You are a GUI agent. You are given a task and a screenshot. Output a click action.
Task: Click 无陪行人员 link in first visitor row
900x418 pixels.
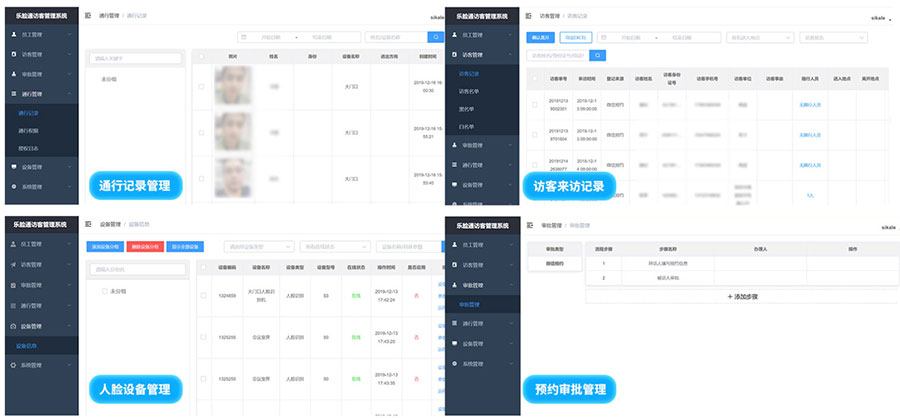(x=809, y=105)
